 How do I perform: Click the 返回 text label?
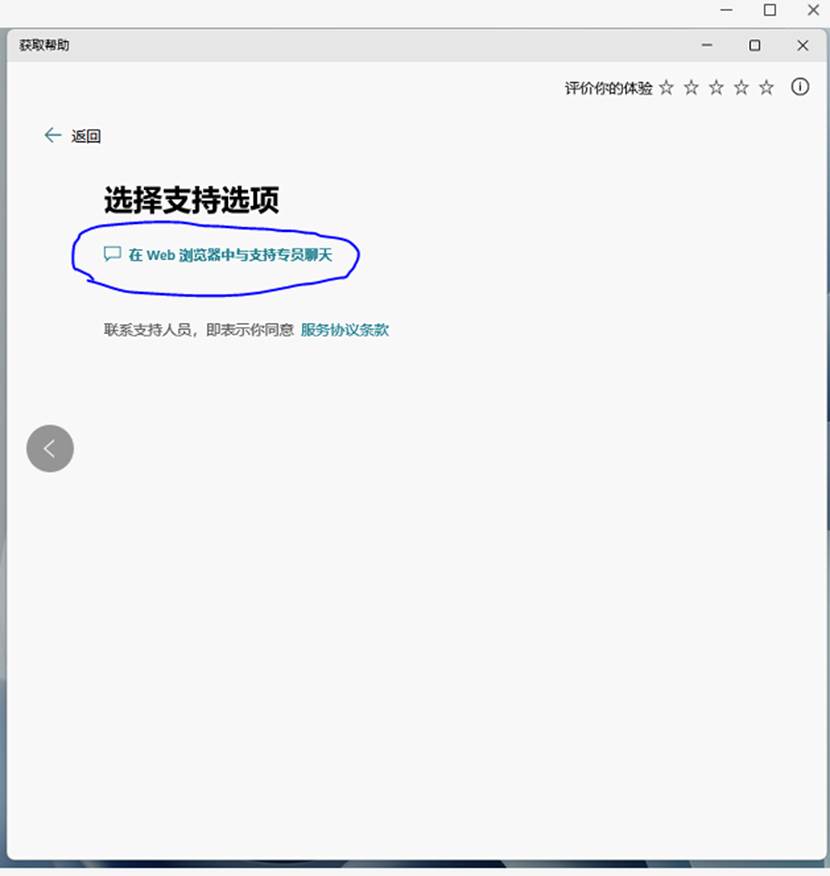(86, 137)
